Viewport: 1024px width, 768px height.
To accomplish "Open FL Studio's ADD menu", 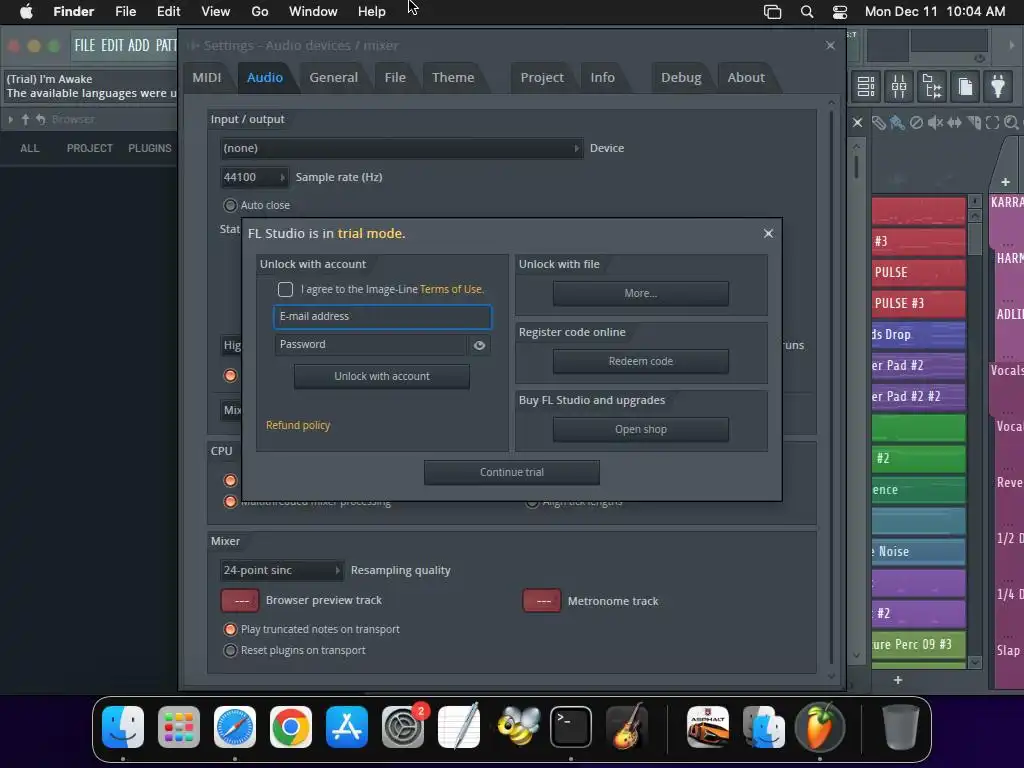I will pos(138,45).
